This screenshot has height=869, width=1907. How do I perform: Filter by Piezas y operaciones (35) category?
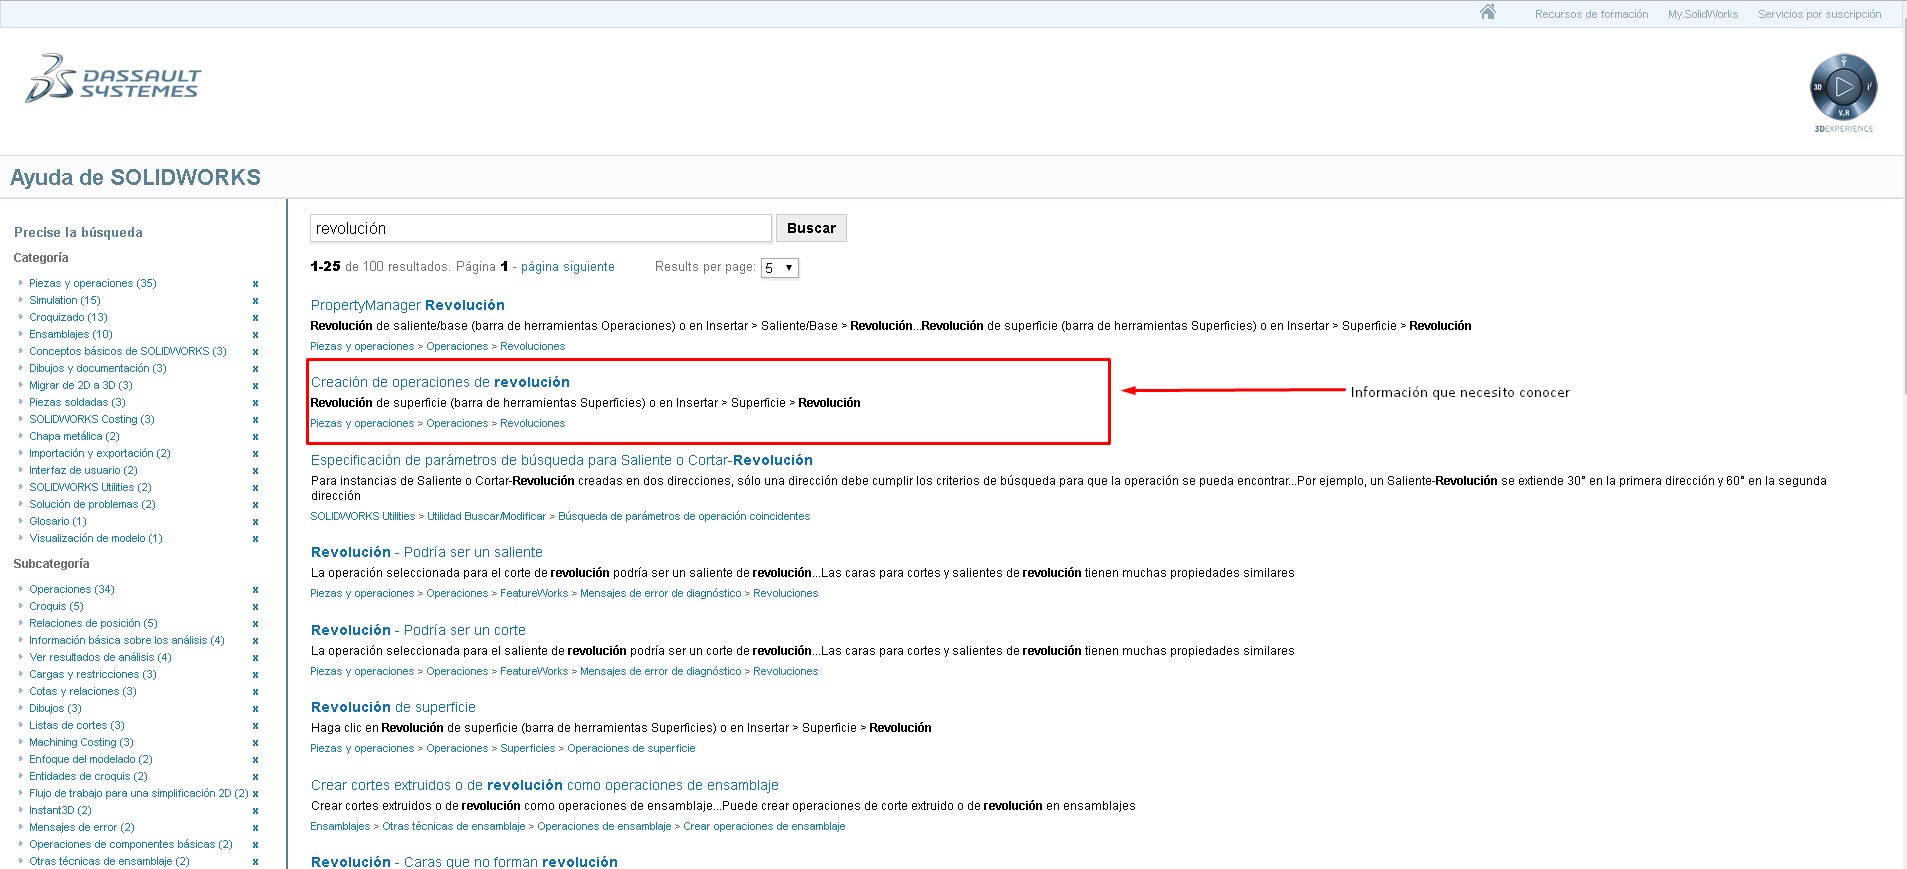tap(93, 283)
